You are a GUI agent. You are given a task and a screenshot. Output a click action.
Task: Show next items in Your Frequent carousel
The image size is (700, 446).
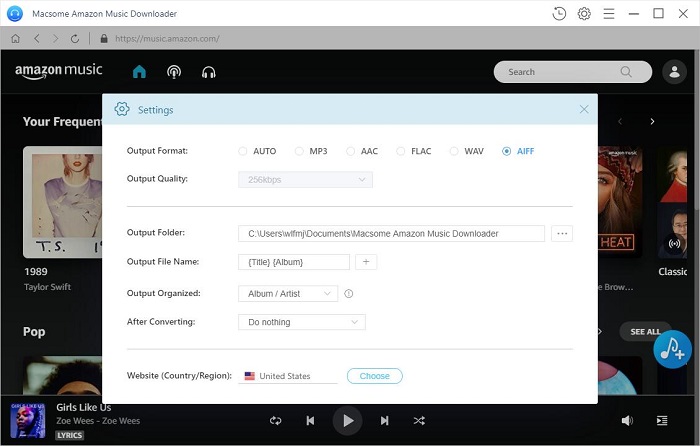tap(652, 121)
